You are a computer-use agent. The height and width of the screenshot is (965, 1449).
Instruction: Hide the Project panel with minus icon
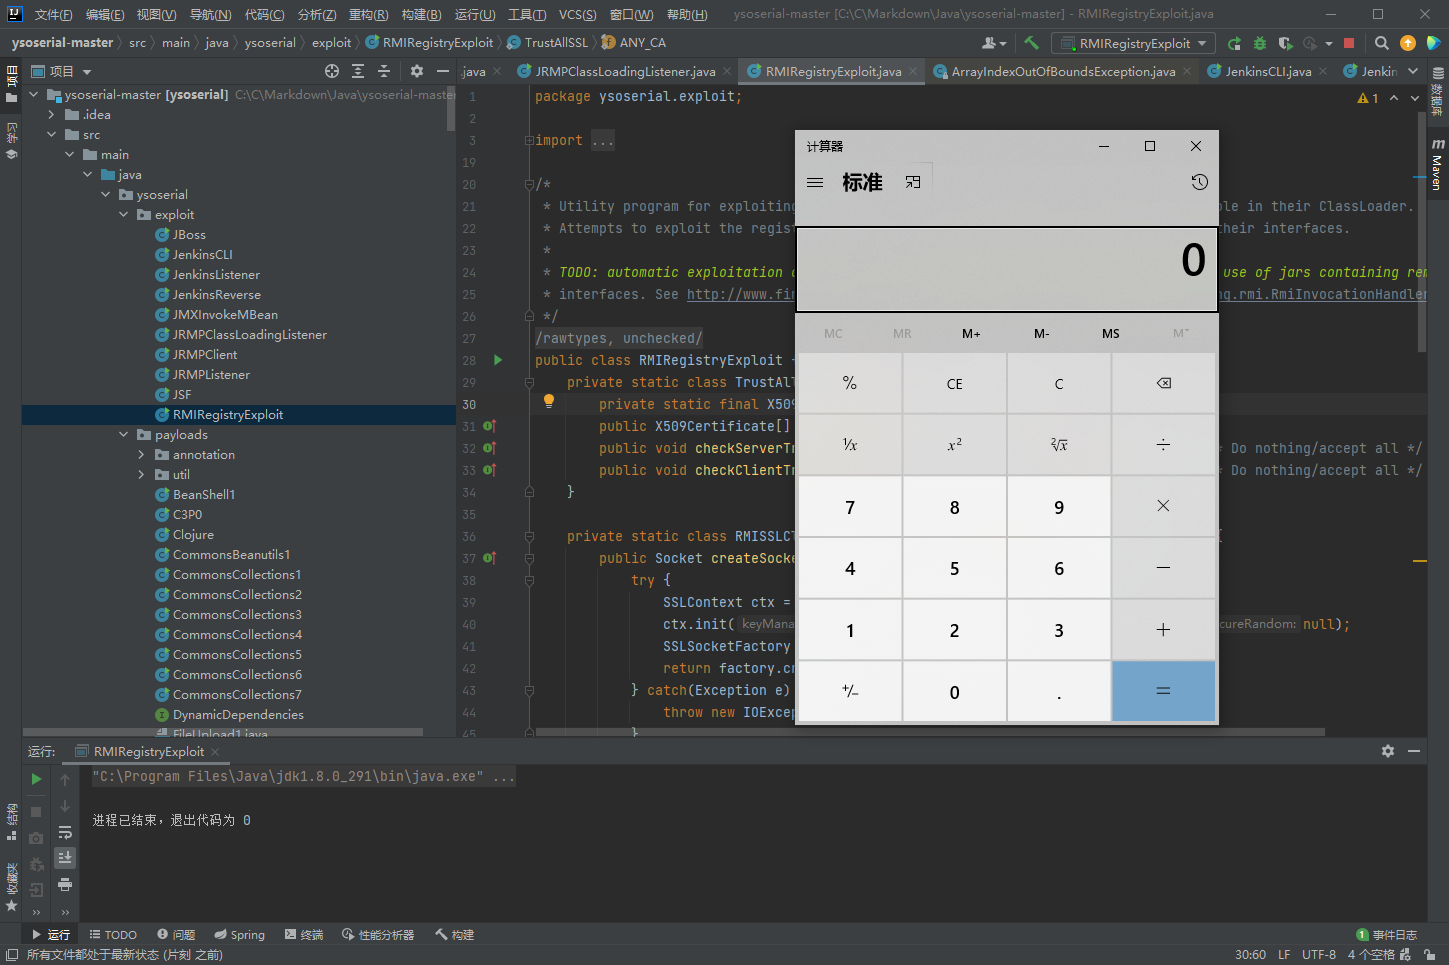tap(443, 71)
